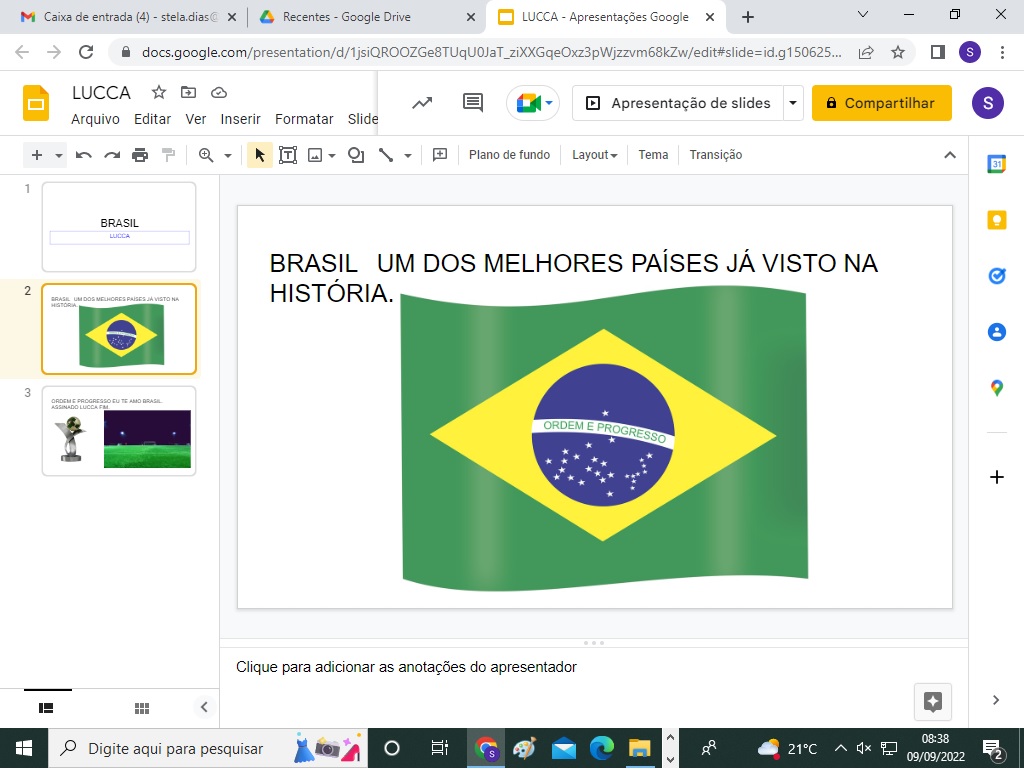Image resolution: width=1024 pixels, height=769 pixels.
Task: Click the speaker notes field
Action: tap(593, 667)
